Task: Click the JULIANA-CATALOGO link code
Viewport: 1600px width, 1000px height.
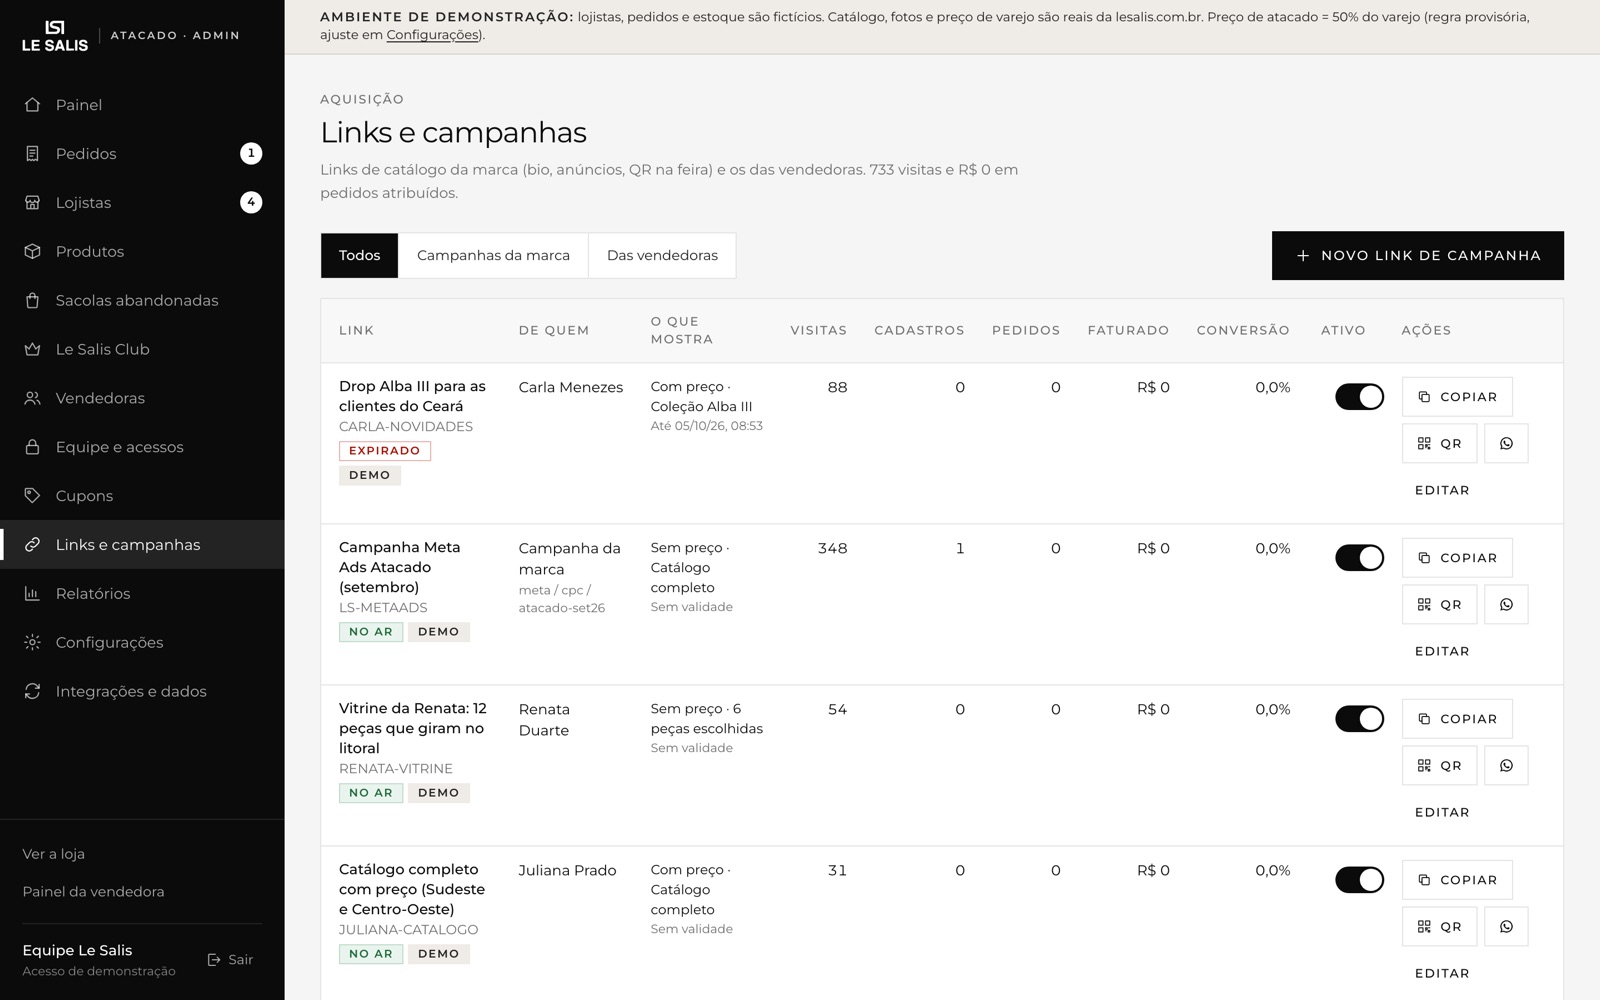Action: tap(408, 930)
